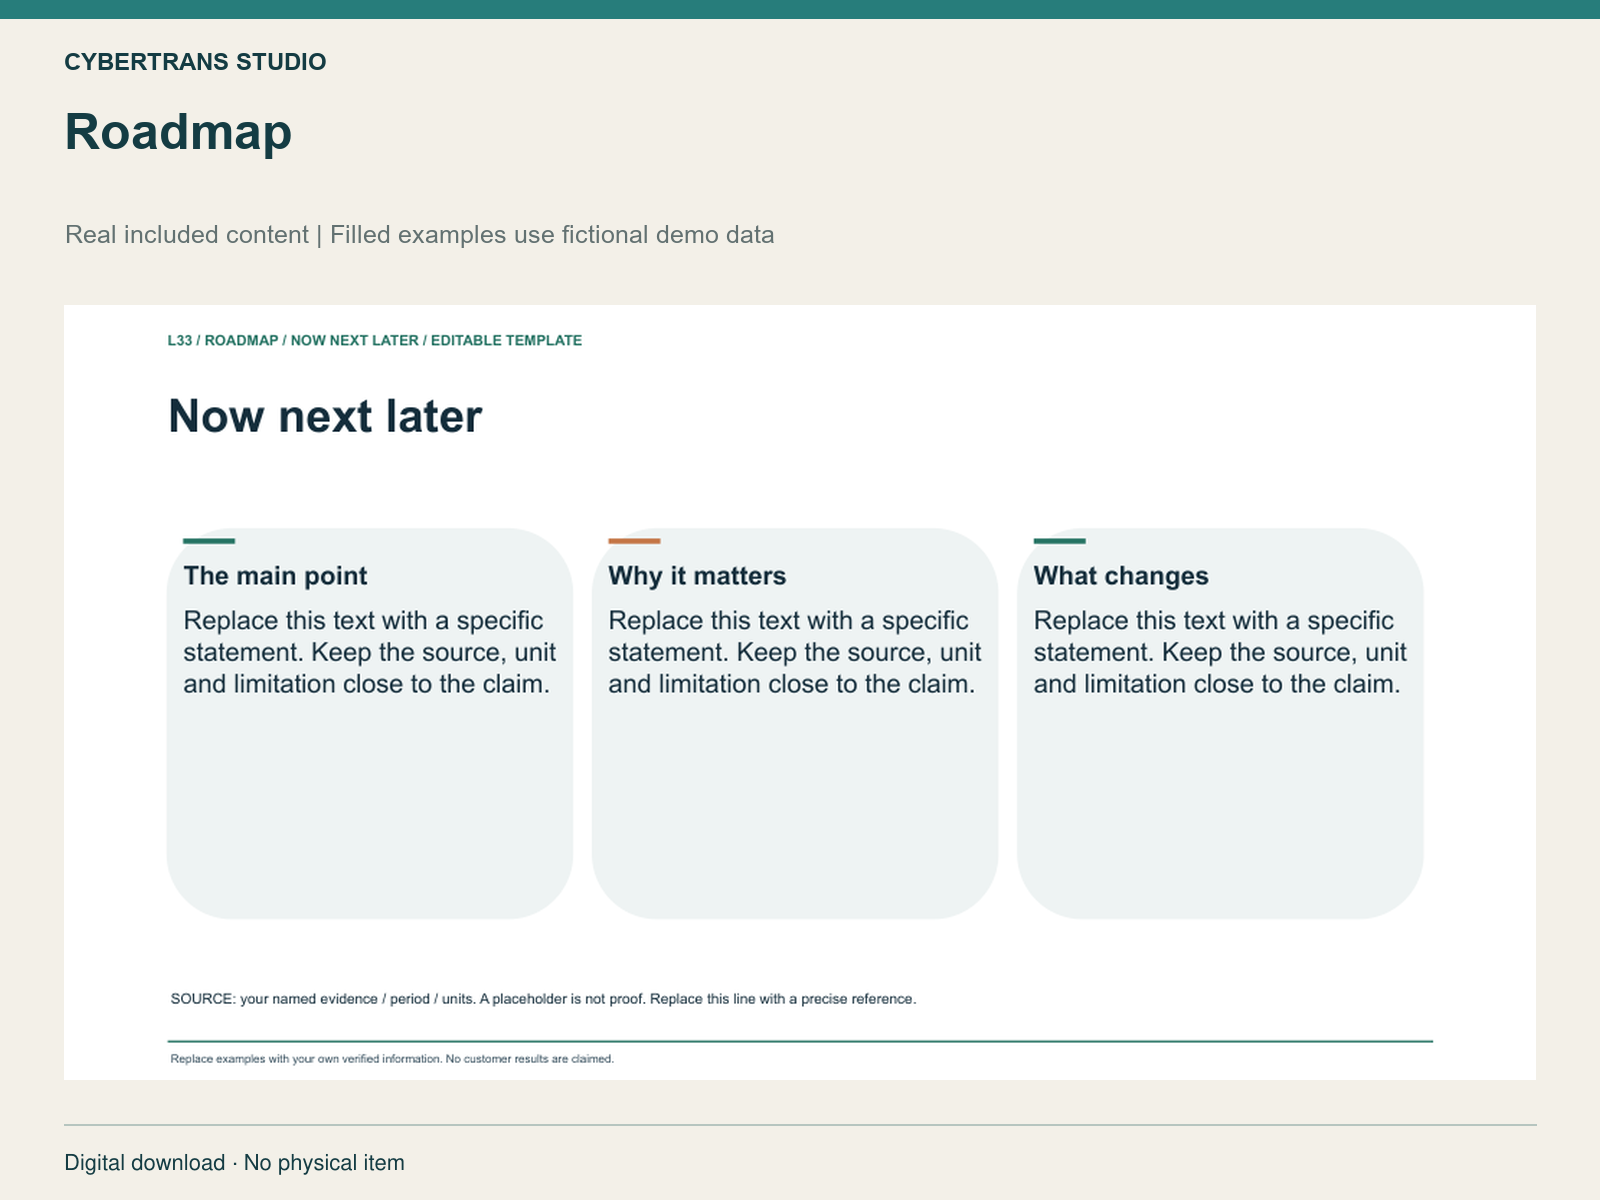Click the 'Real included content' subtitle line
This screenshot has height=1200, width=1600.
click(x=419, y=235)
